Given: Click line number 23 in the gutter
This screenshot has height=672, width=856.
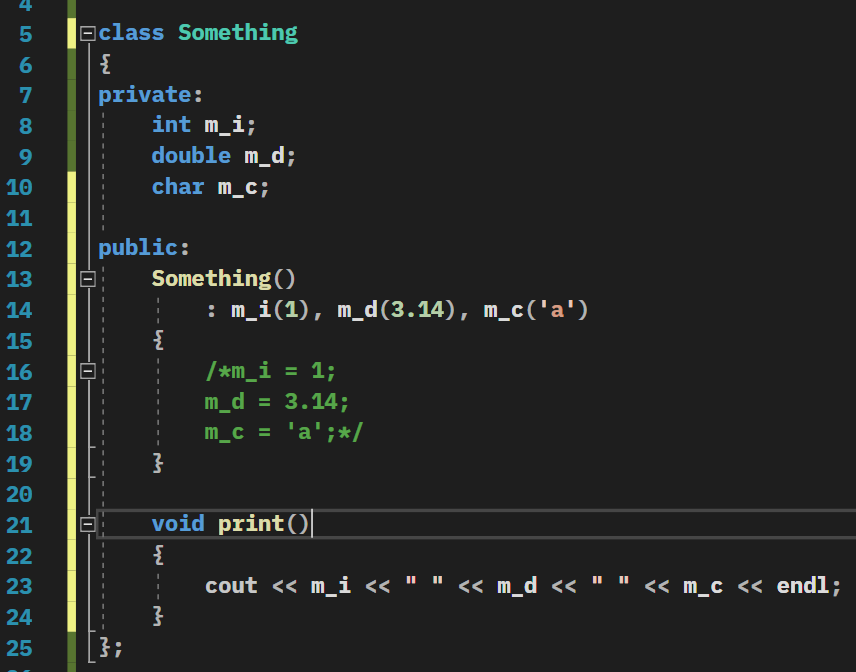Looking at the screenshot, I should (19, 586).
